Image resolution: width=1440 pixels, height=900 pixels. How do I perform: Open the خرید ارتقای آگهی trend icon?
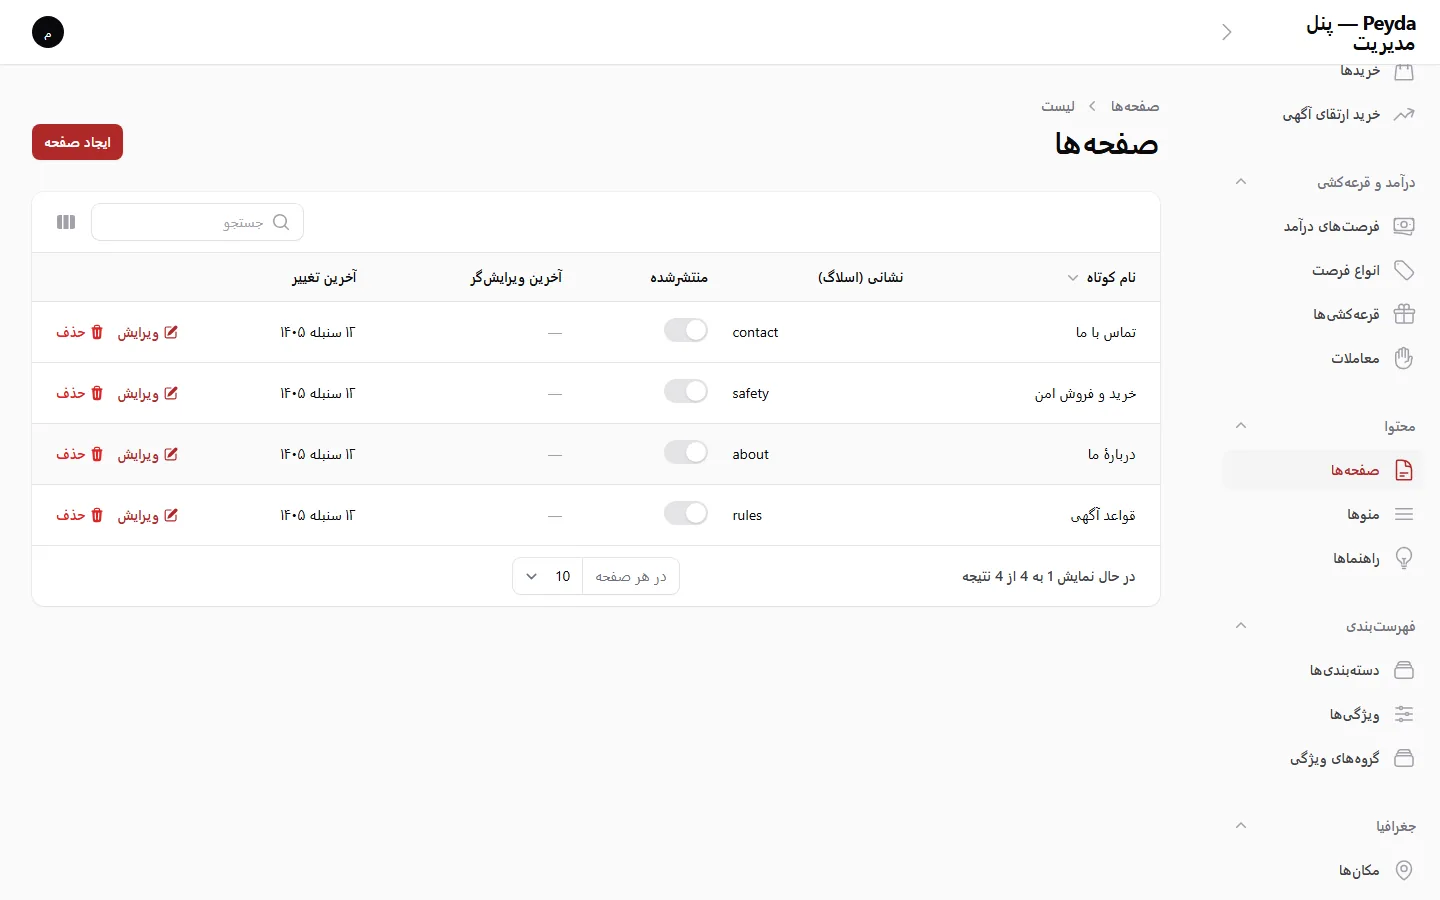click(x=1404, y=114)
